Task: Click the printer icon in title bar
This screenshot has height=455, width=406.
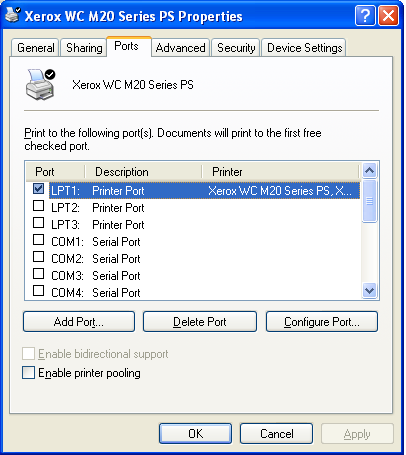Action: (x=13, y=15)
